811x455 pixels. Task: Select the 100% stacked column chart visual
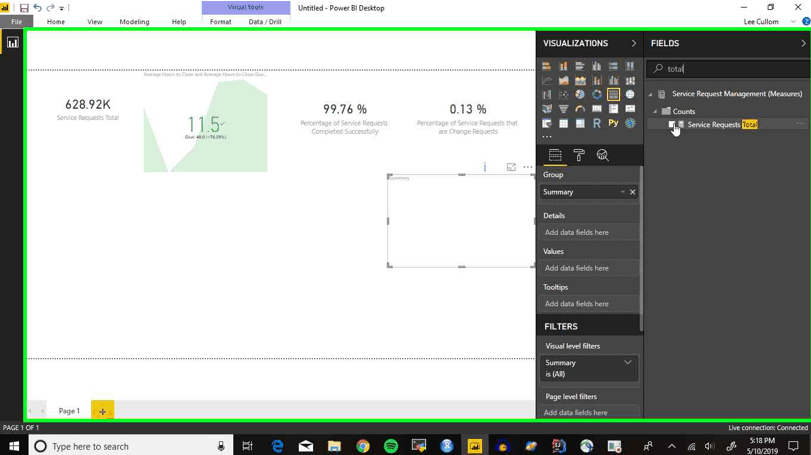tap(630, 66)
